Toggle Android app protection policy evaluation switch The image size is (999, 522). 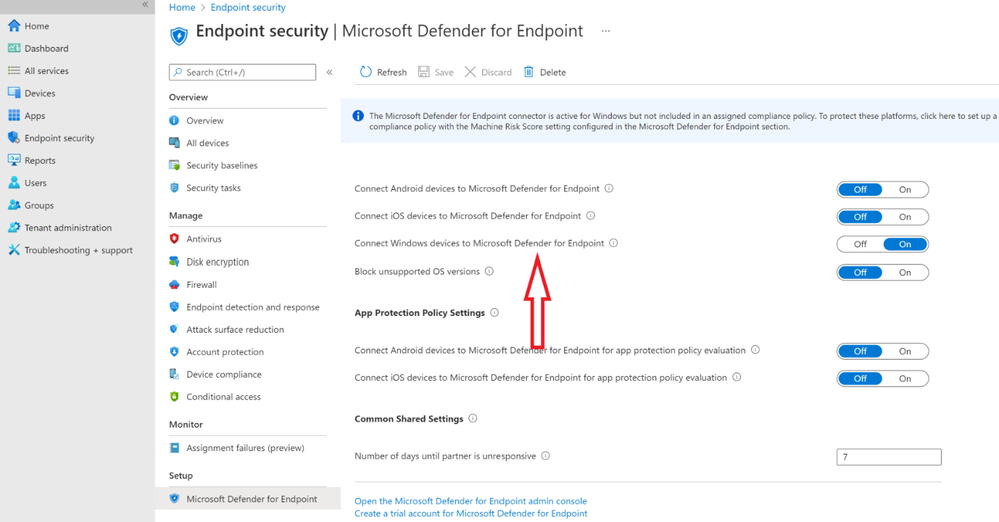pos(882,351)
